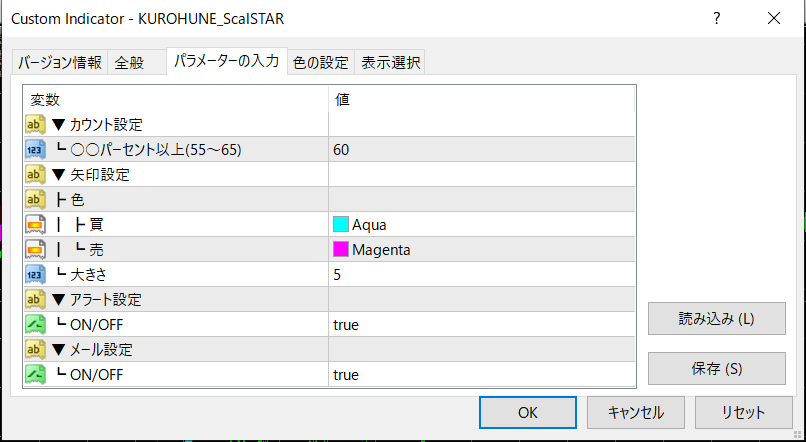Click the integer icon beside パーセント以上 row

pos(36,150)
